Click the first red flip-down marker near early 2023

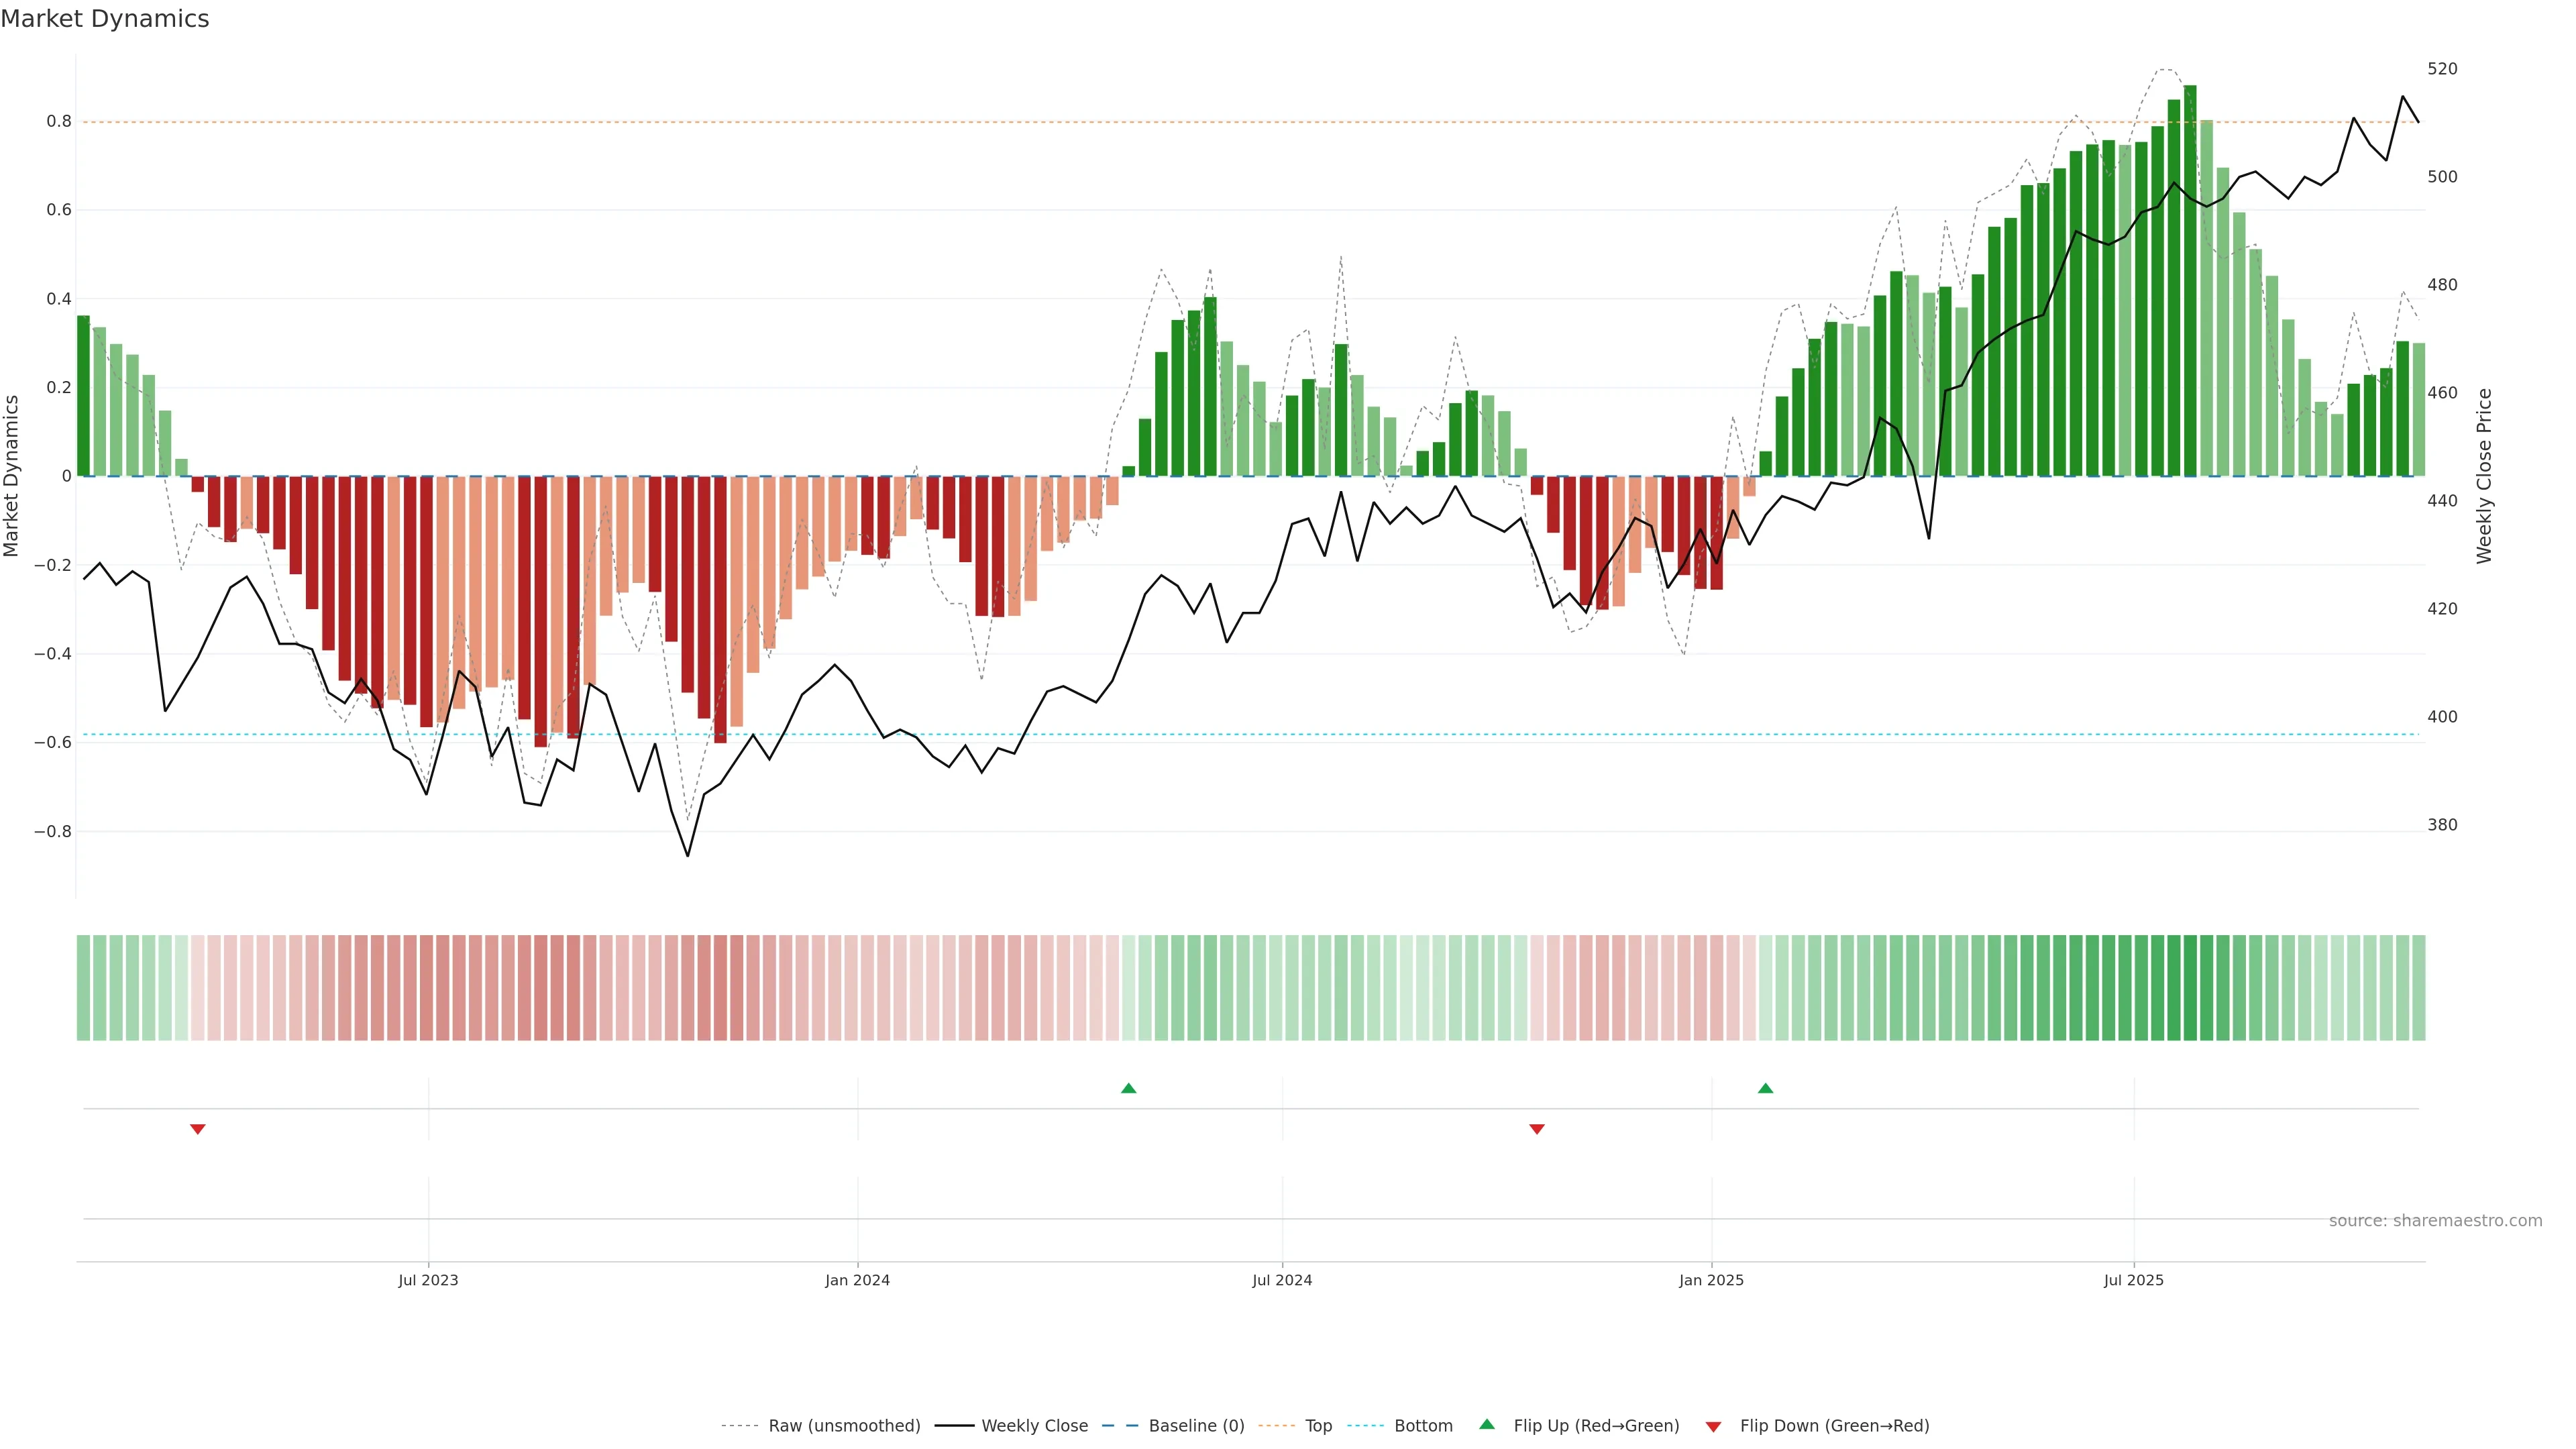(198, 1129)
